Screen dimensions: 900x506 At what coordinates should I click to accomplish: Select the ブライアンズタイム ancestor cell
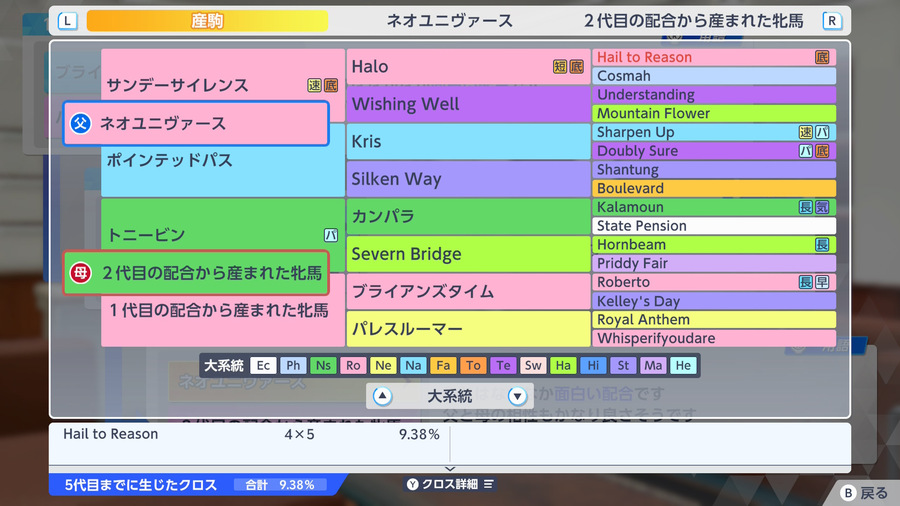point(468,291)
